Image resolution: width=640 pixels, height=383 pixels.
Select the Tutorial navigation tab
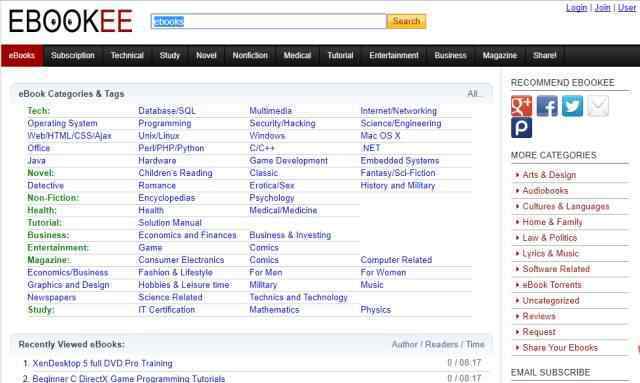(340, 56)
